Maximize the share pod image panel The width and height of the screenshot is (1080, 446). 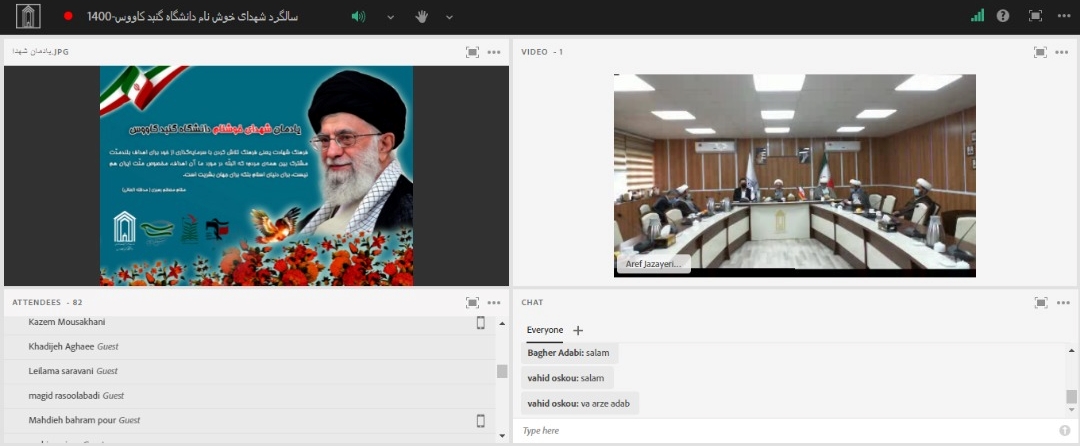tap(472, 52)
